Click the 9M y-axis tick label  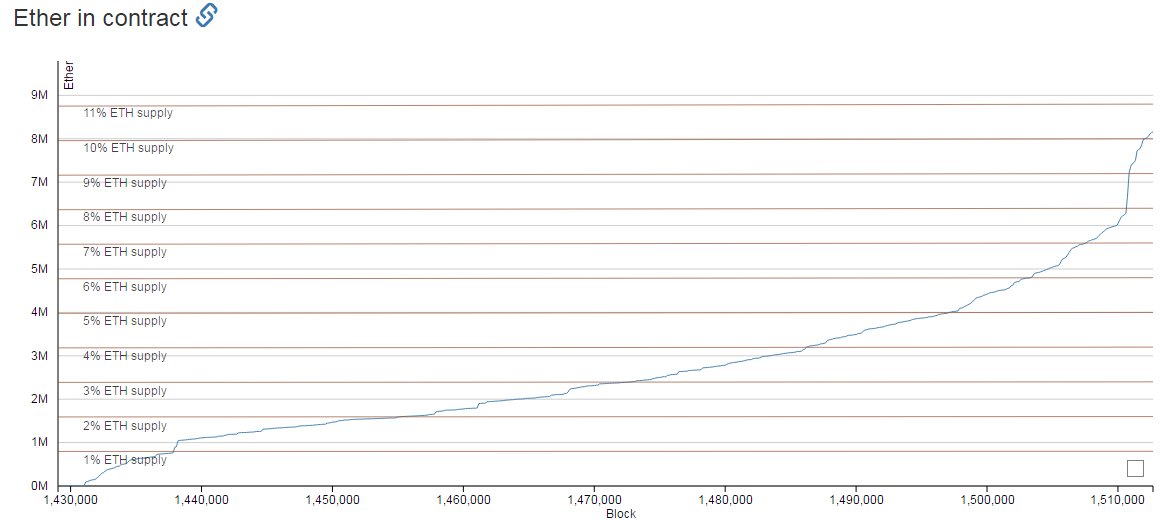pyautogui.click(x=40, y=95)
